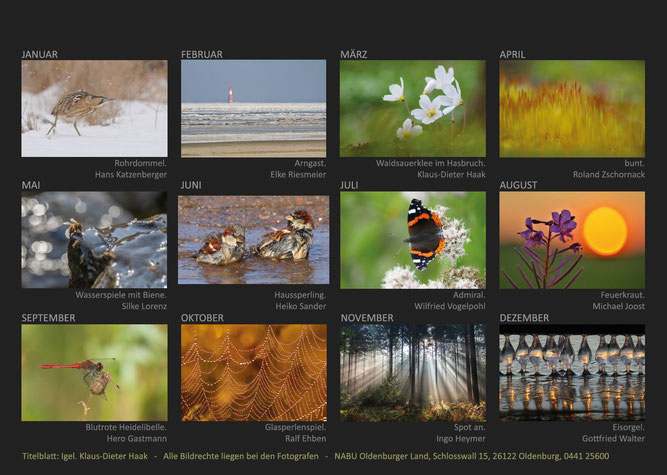Screen dimensions: 667x475
Task: Select the caption 'Rohrdommel.'
Action: pos(140,163)
